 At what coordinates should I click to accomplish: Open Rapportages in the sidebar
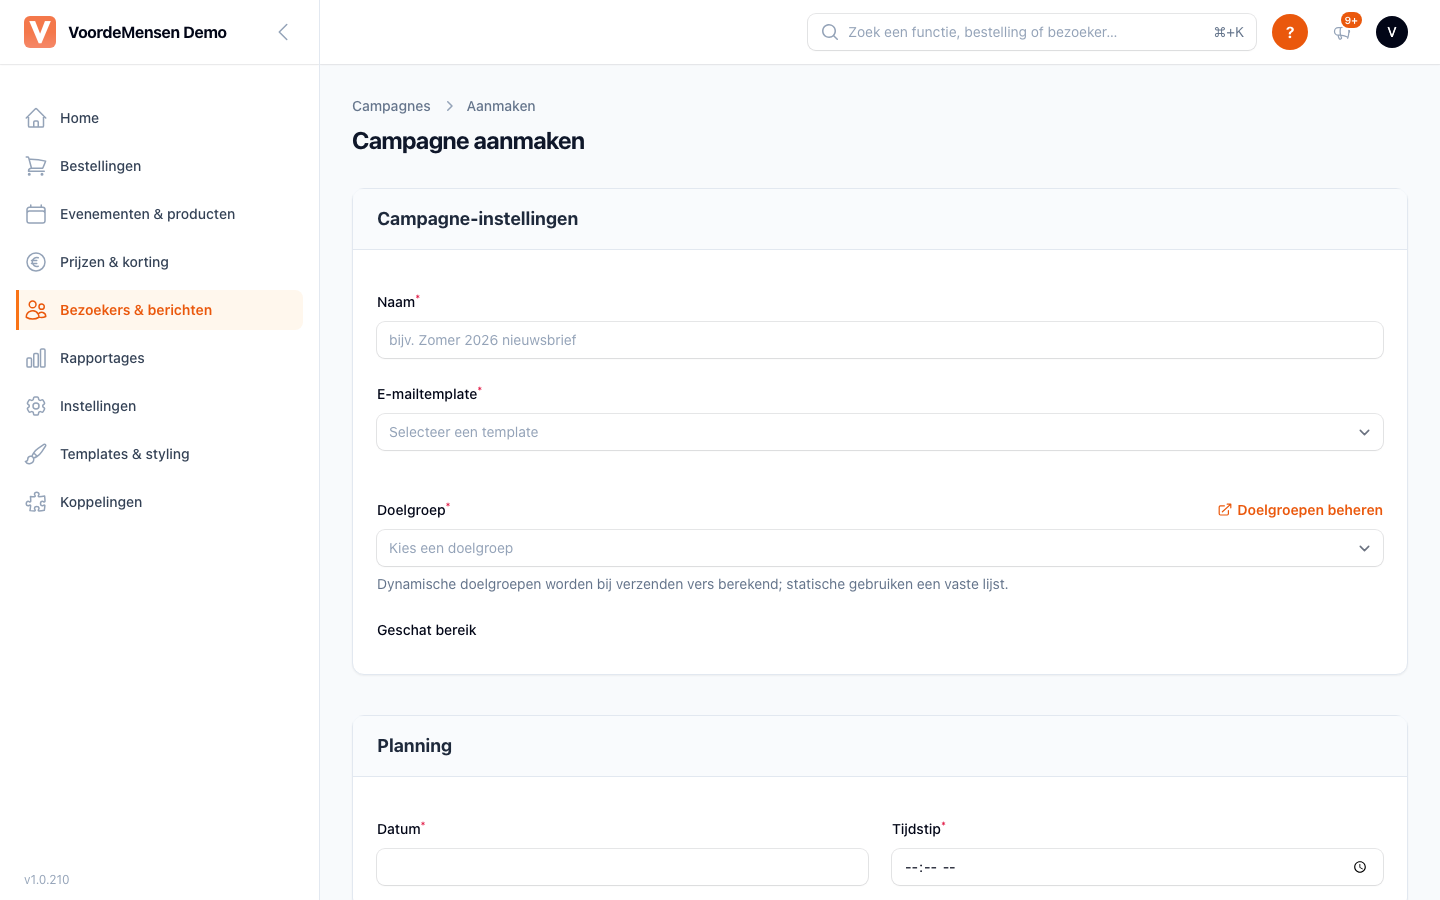point(159,358)
